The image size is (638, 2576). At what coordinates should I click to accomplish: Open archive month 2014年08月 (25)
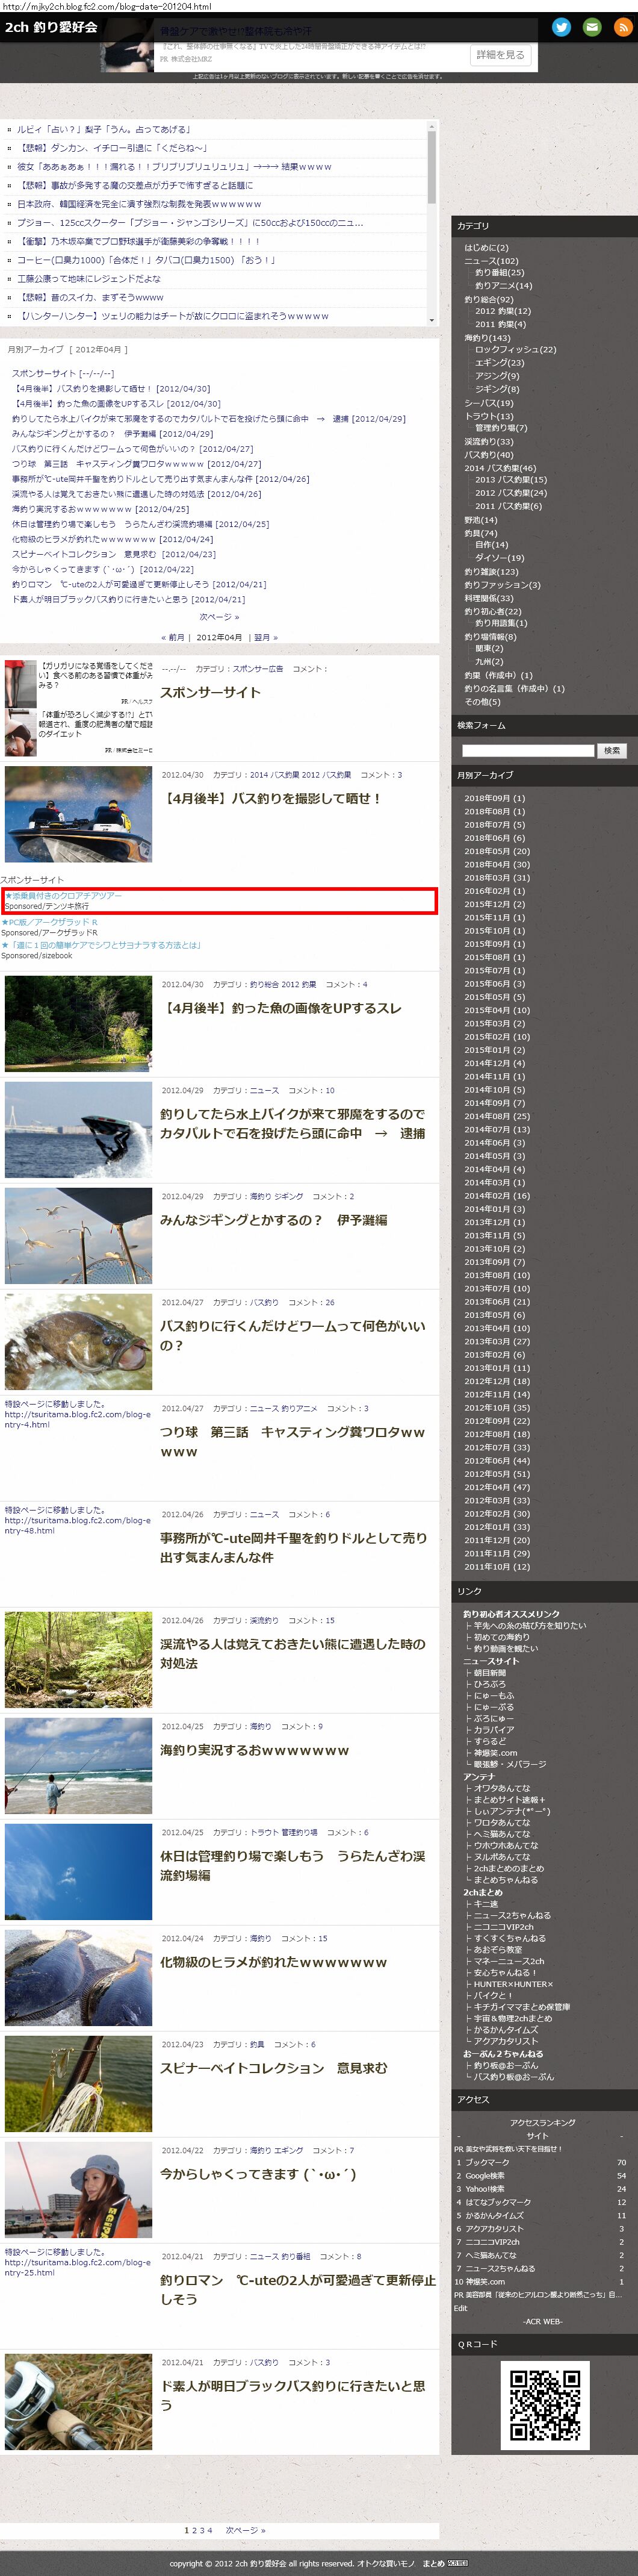tap(497, 1116)
